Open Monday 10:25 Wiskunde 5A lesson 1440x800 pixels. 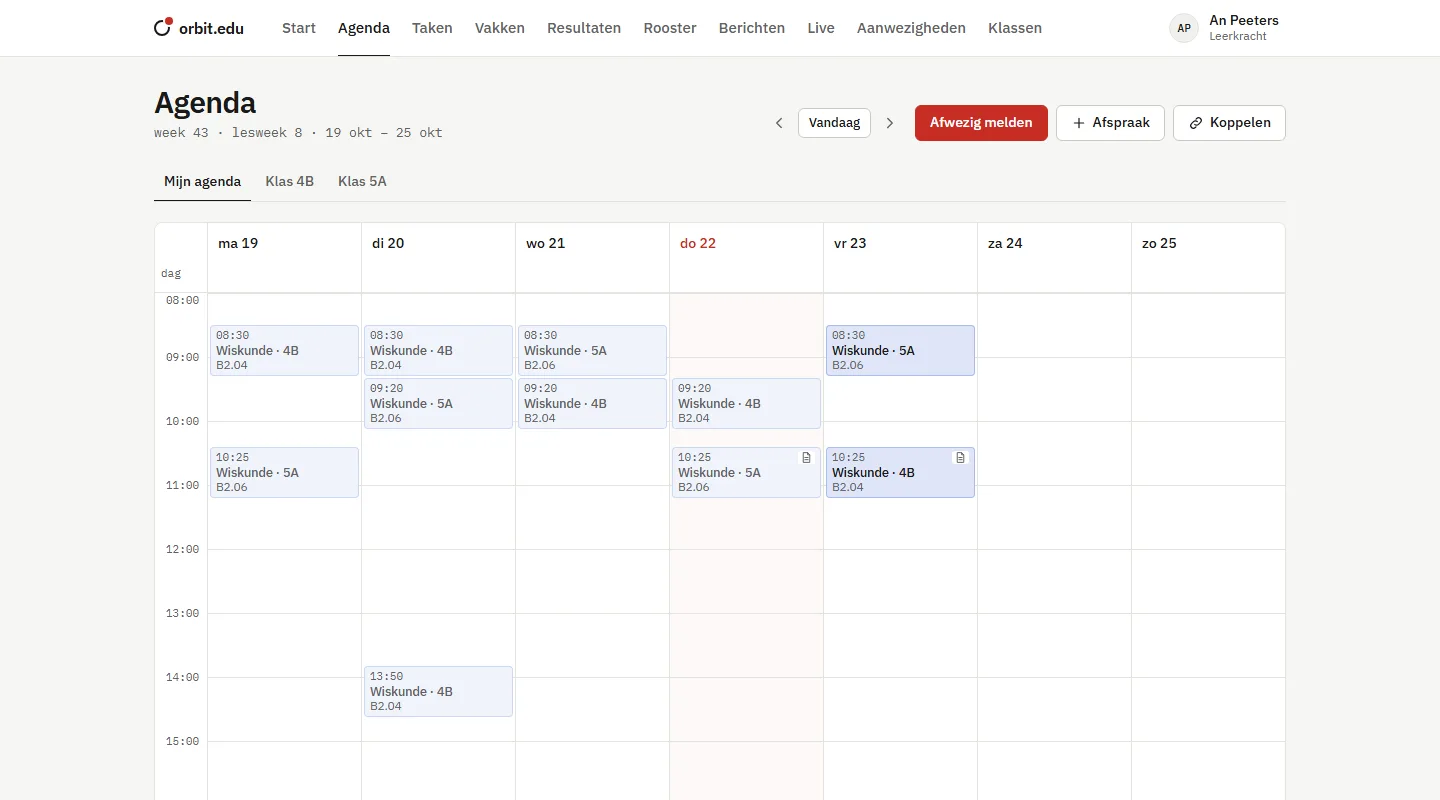(284, 472)
